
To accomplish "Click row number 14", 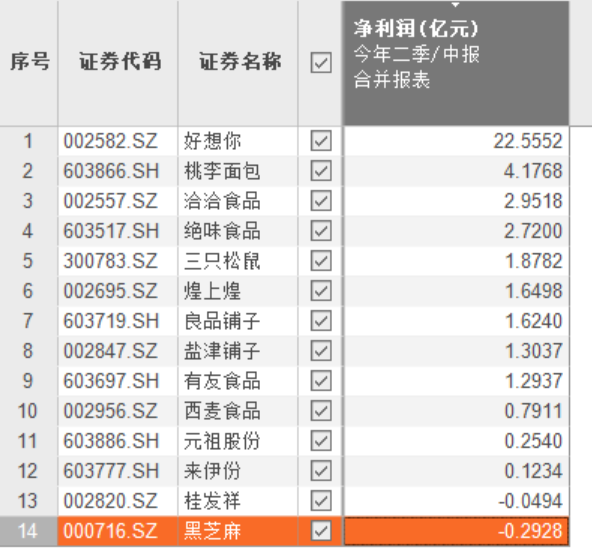I will [x=28, y=531].
